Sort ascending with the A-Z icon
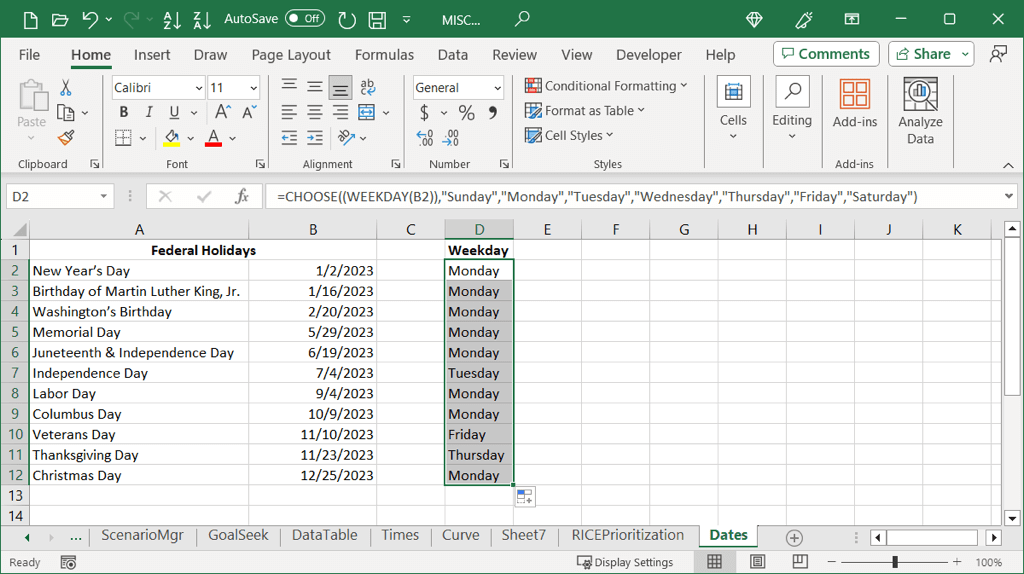Viewport: 1024px width, 574px height. pos(171,19)
